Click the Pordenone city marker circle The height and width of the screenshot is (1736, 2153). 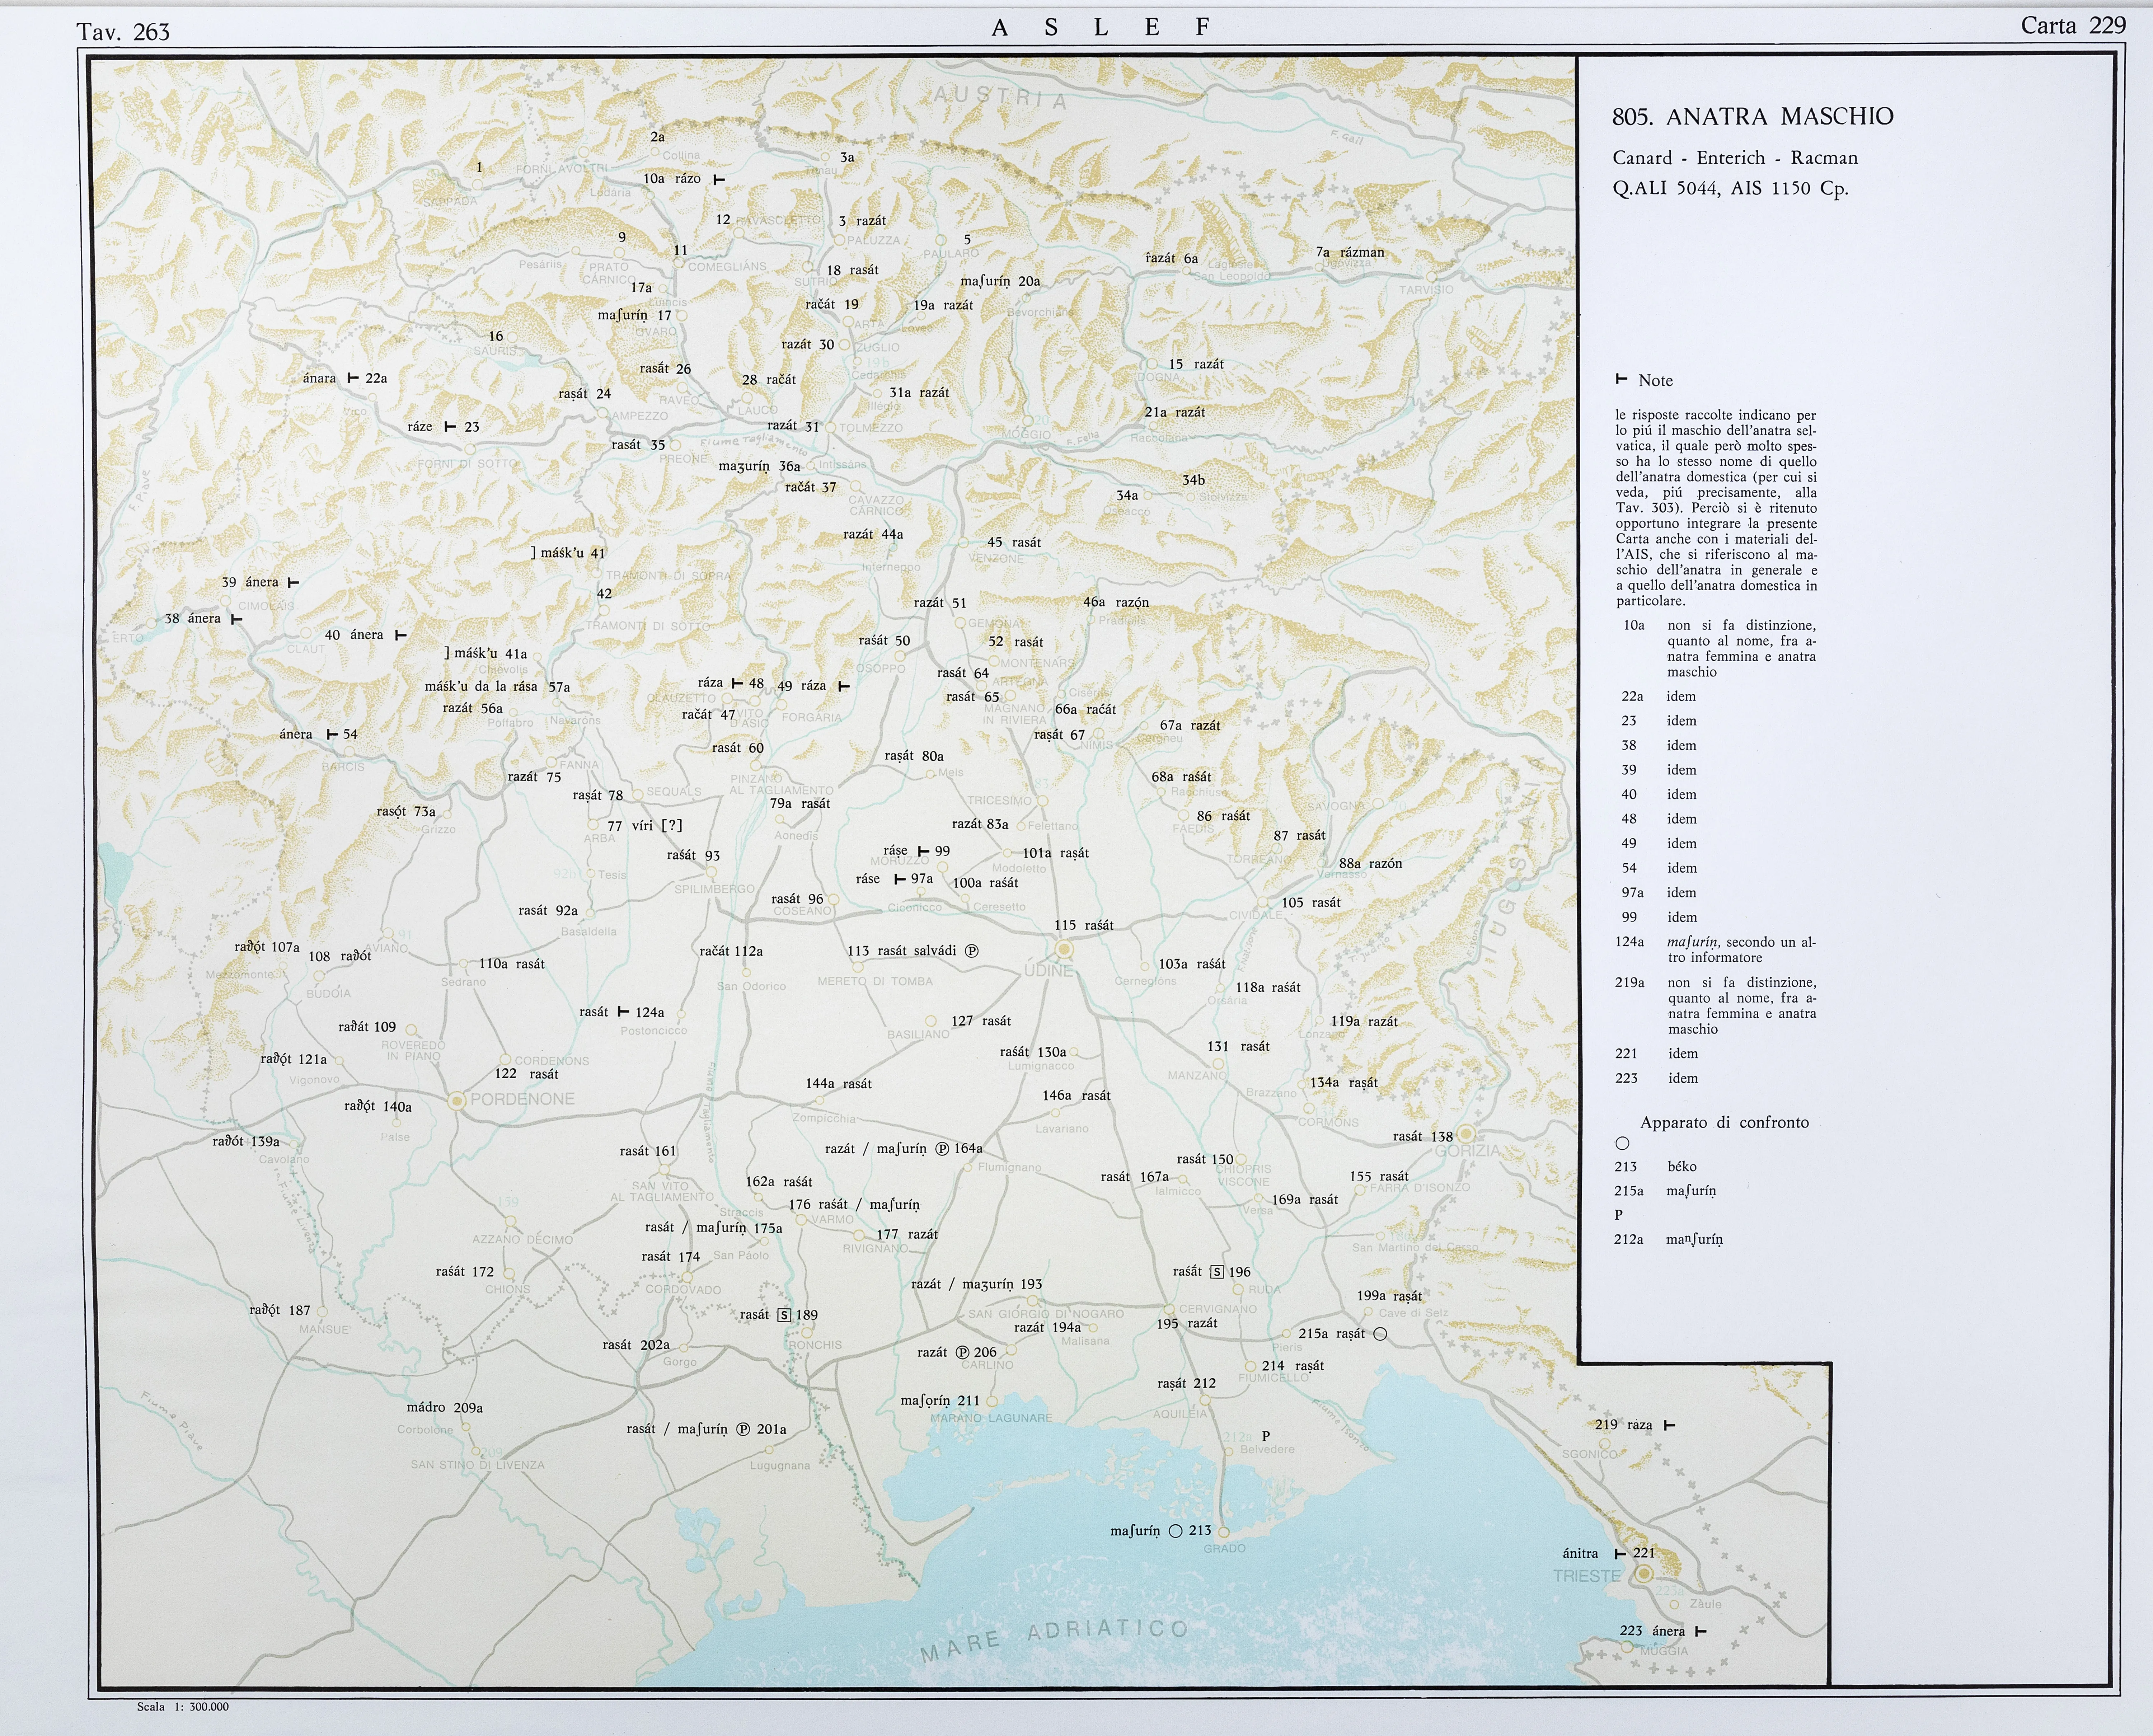pyautogui.click(x=457, y=1100)
